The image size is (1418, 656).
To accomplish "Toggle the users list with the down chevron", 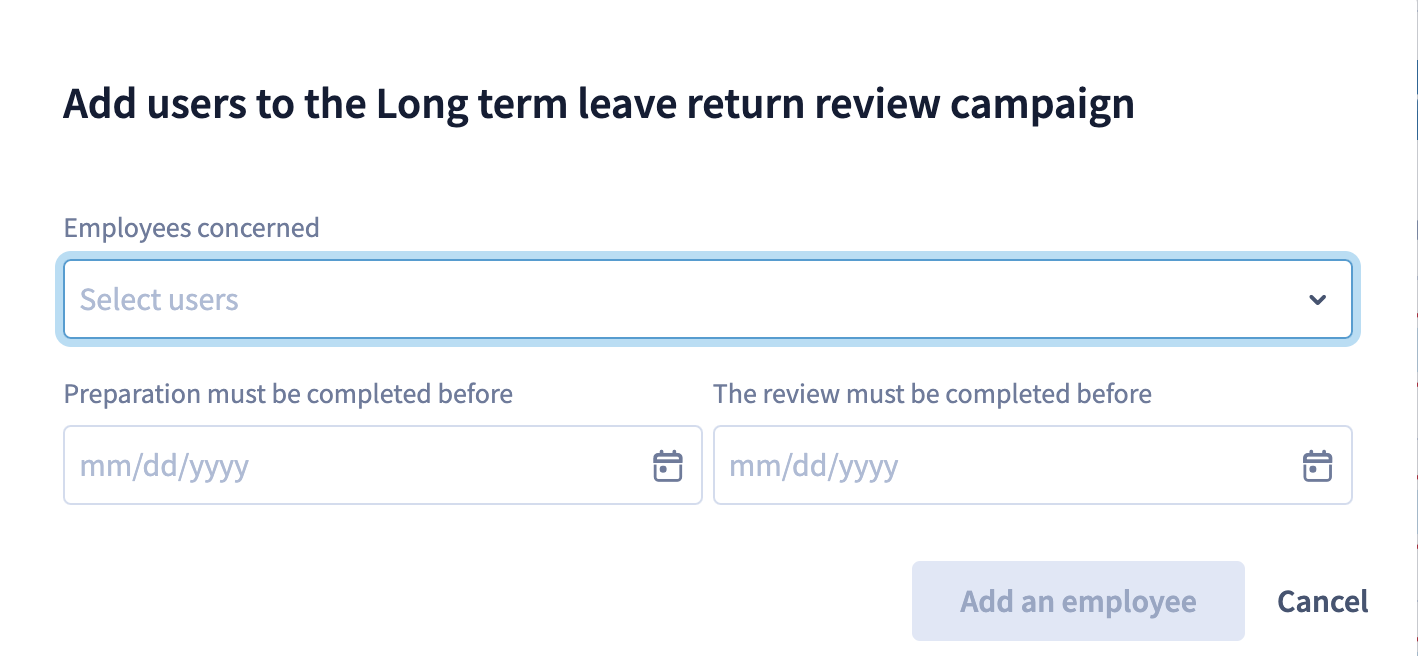I will (1317, 299).
